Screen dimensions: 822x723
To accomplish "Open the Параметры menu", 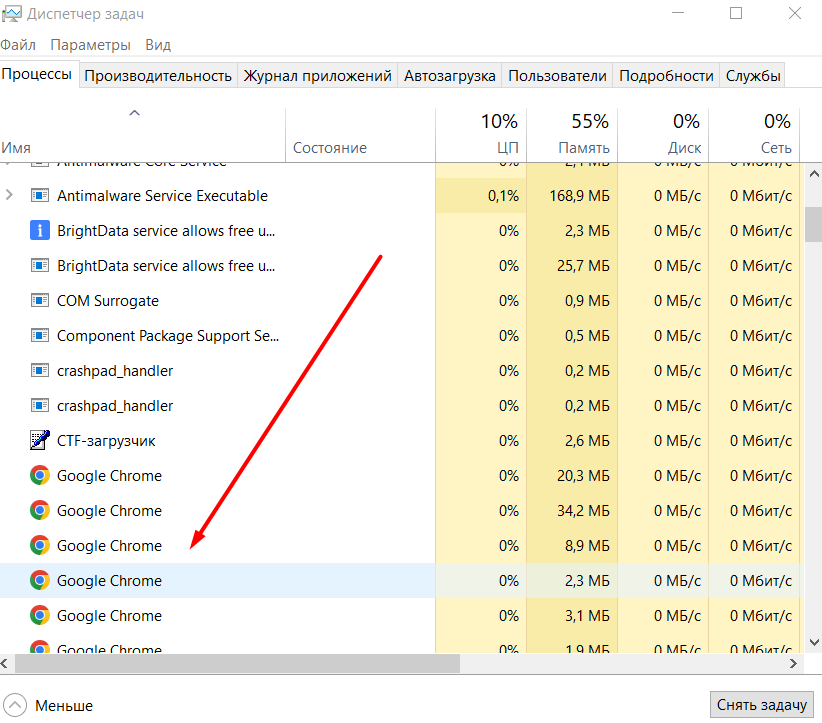I will pyautogui.click(x=90, y=45).
